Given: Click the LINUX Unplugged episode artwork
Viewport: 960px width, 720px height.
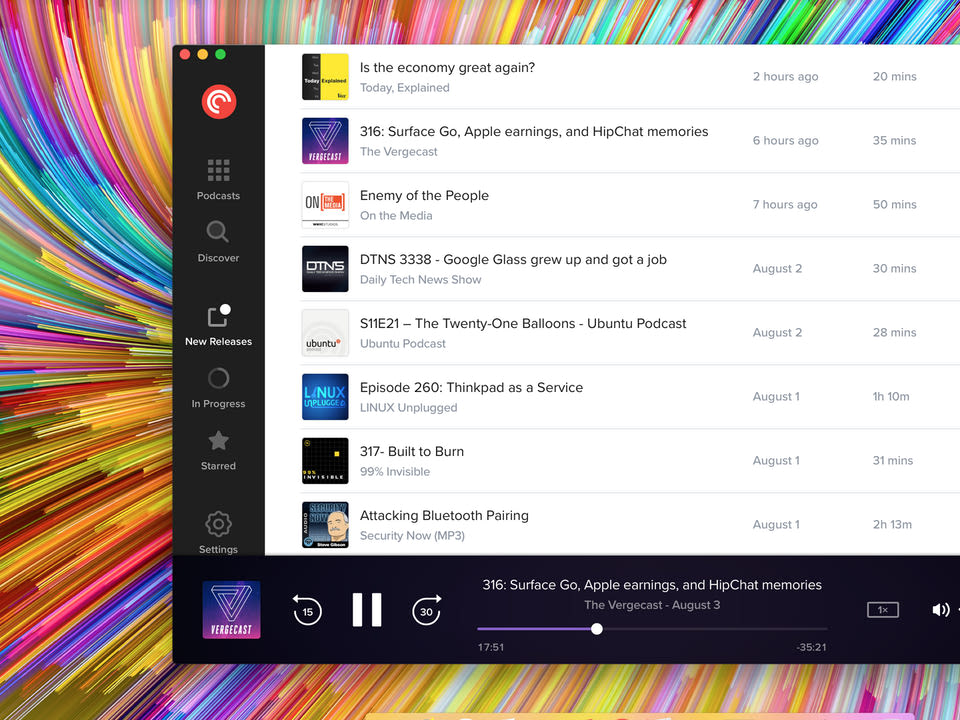Looking at the screenshot, I should click(325, 396).
